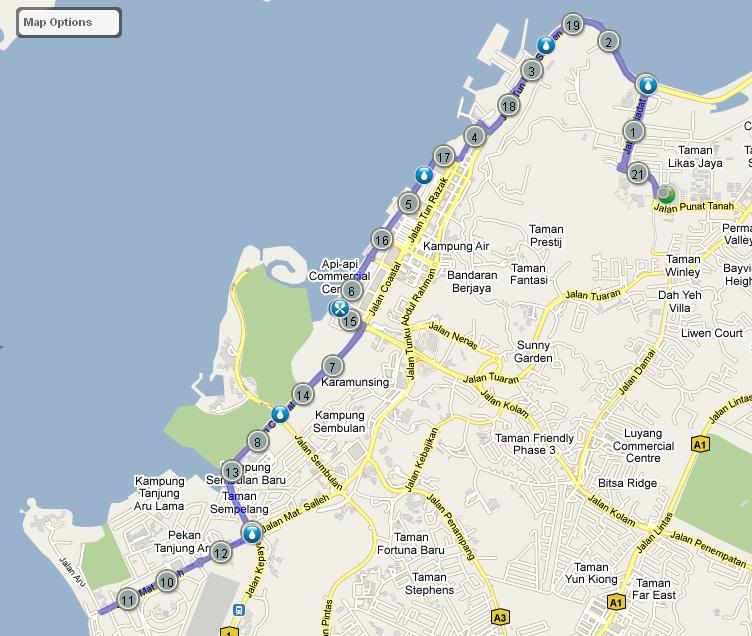Click the train station icon
The height and width of the screenshot is (636, 752).
click(239, 610)
